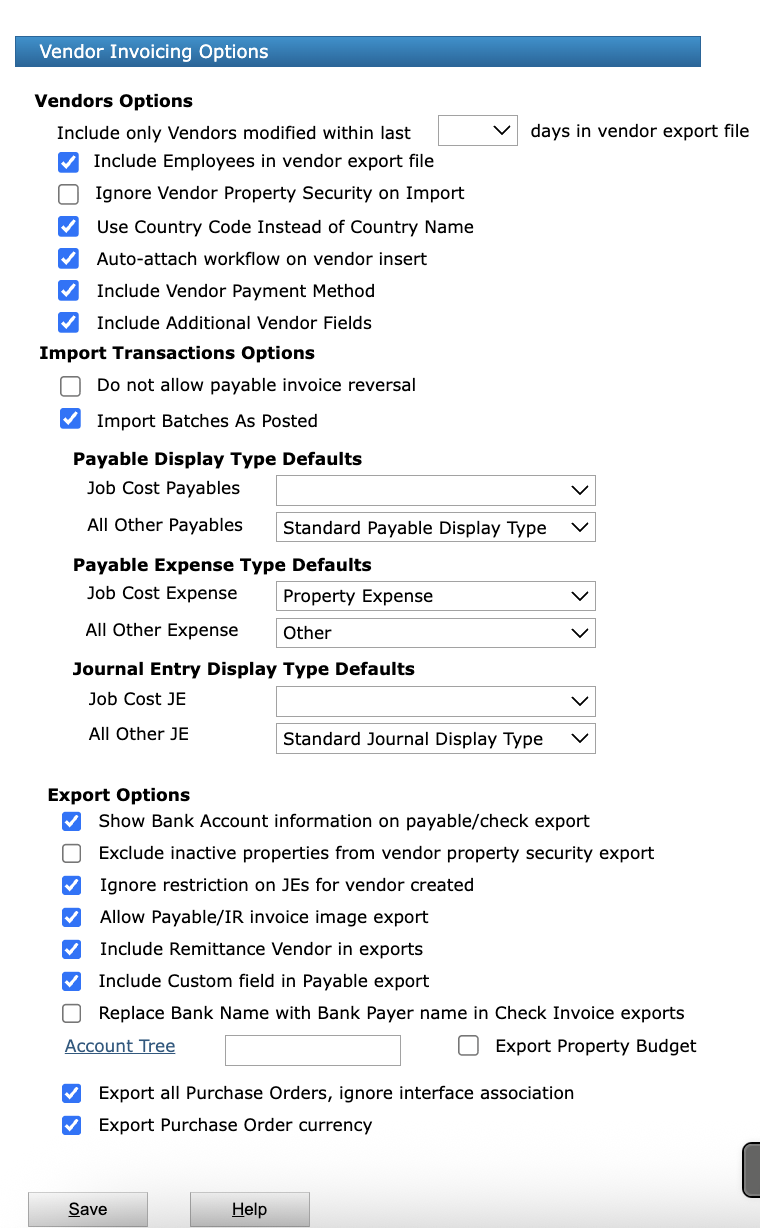This screenshot has width=760, height=1228.
Task: Enable Ignore Vendor Property Security on Import
Action: 68,194
